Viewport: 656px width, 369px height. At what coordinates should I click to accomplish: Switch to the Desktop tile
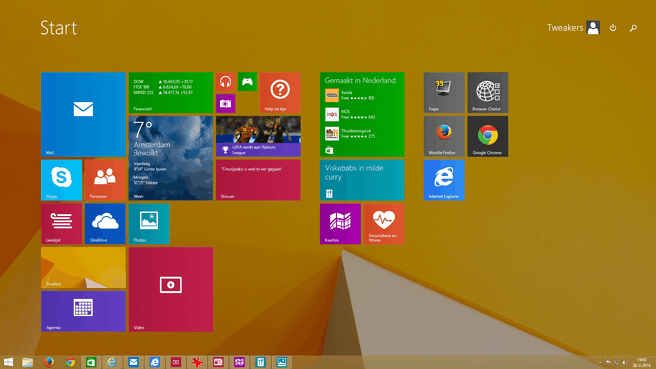pos(83,267)
